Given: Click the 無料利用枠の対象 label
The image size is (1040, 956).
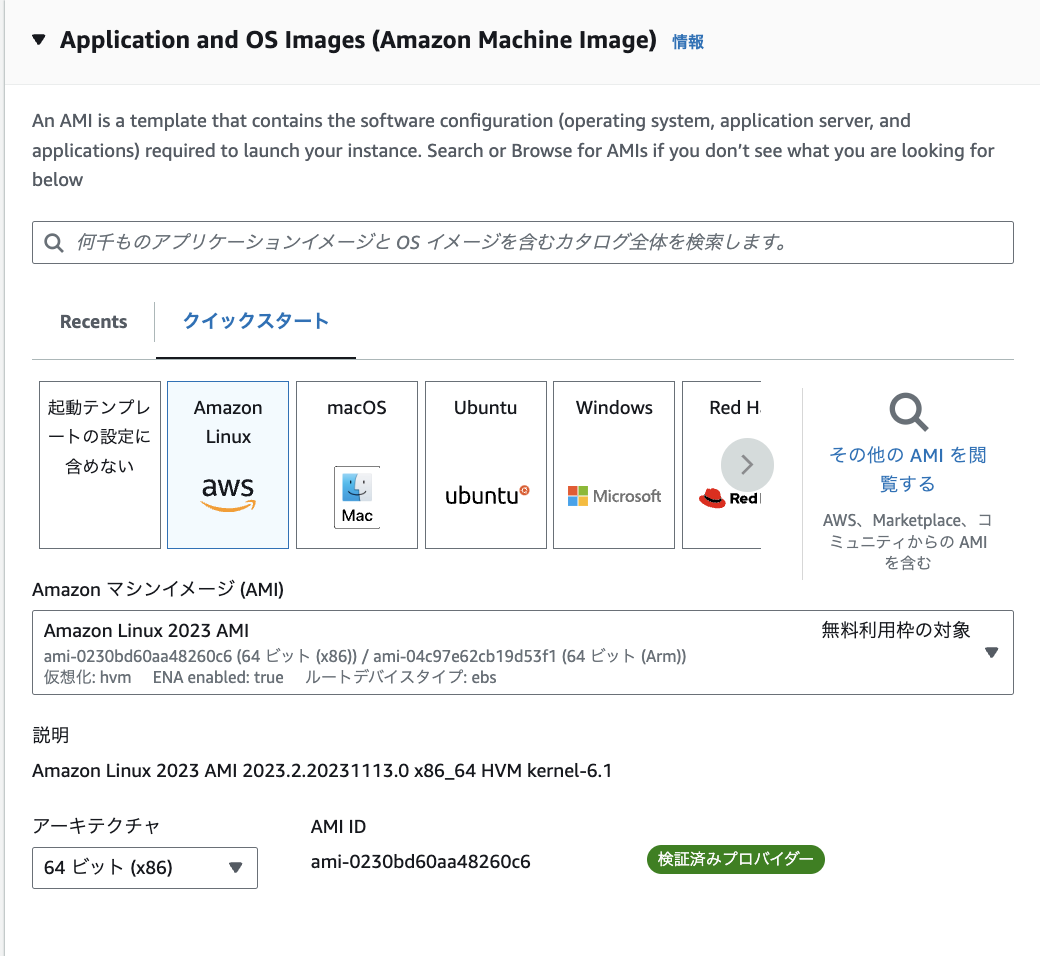Looking at the screenshot, I should 895,630.
